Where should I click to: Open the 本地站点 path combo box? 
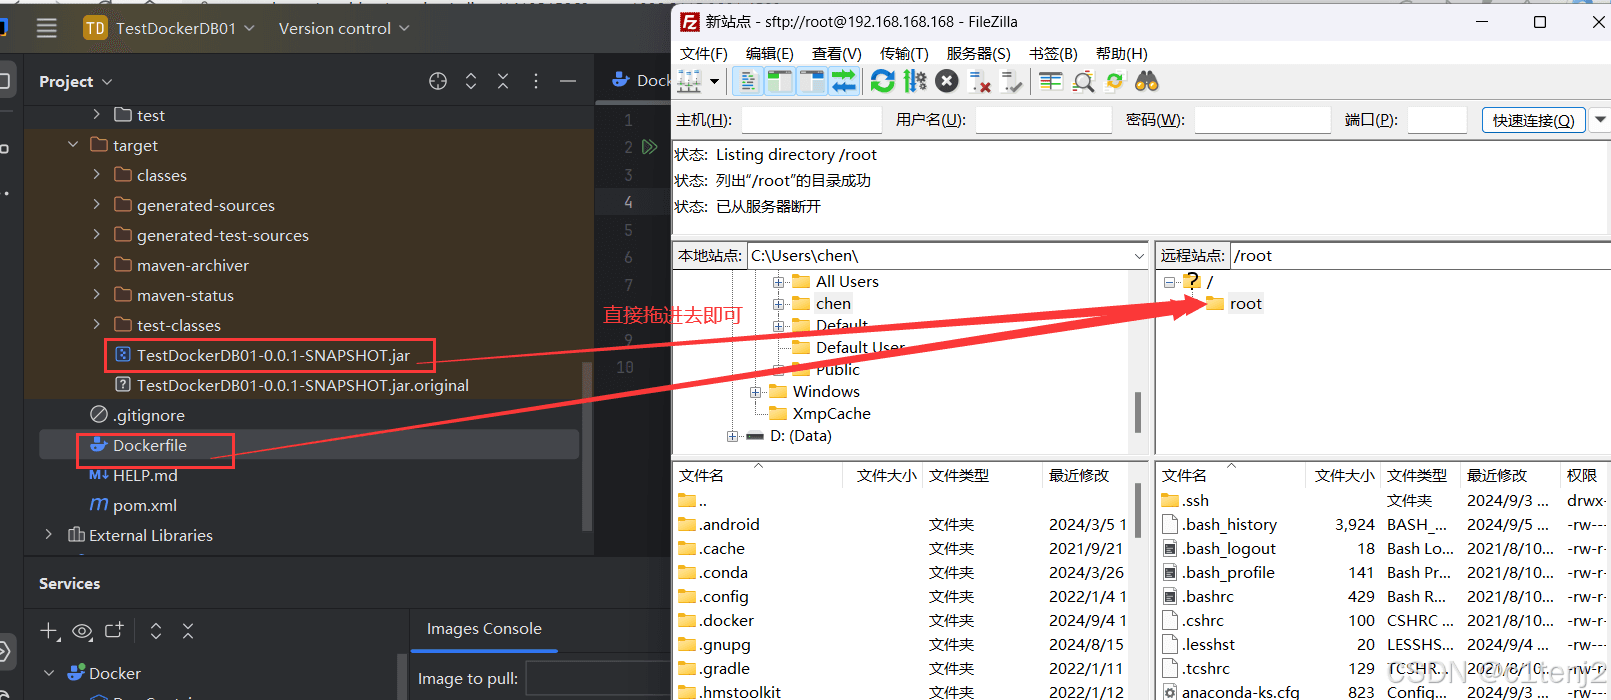click(x=948, y=255)
